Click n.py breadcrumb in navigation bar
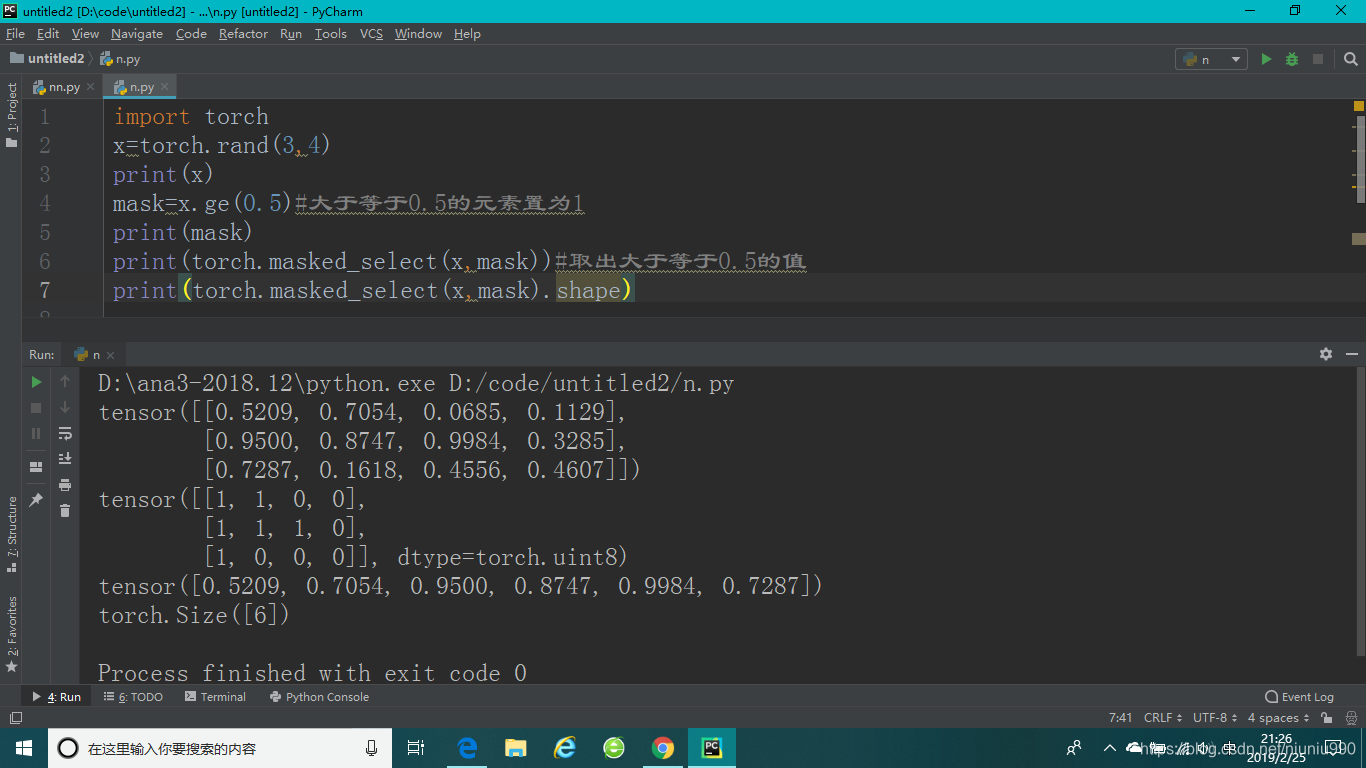Viewport: 1366px width, 768px height. point(120,59)
